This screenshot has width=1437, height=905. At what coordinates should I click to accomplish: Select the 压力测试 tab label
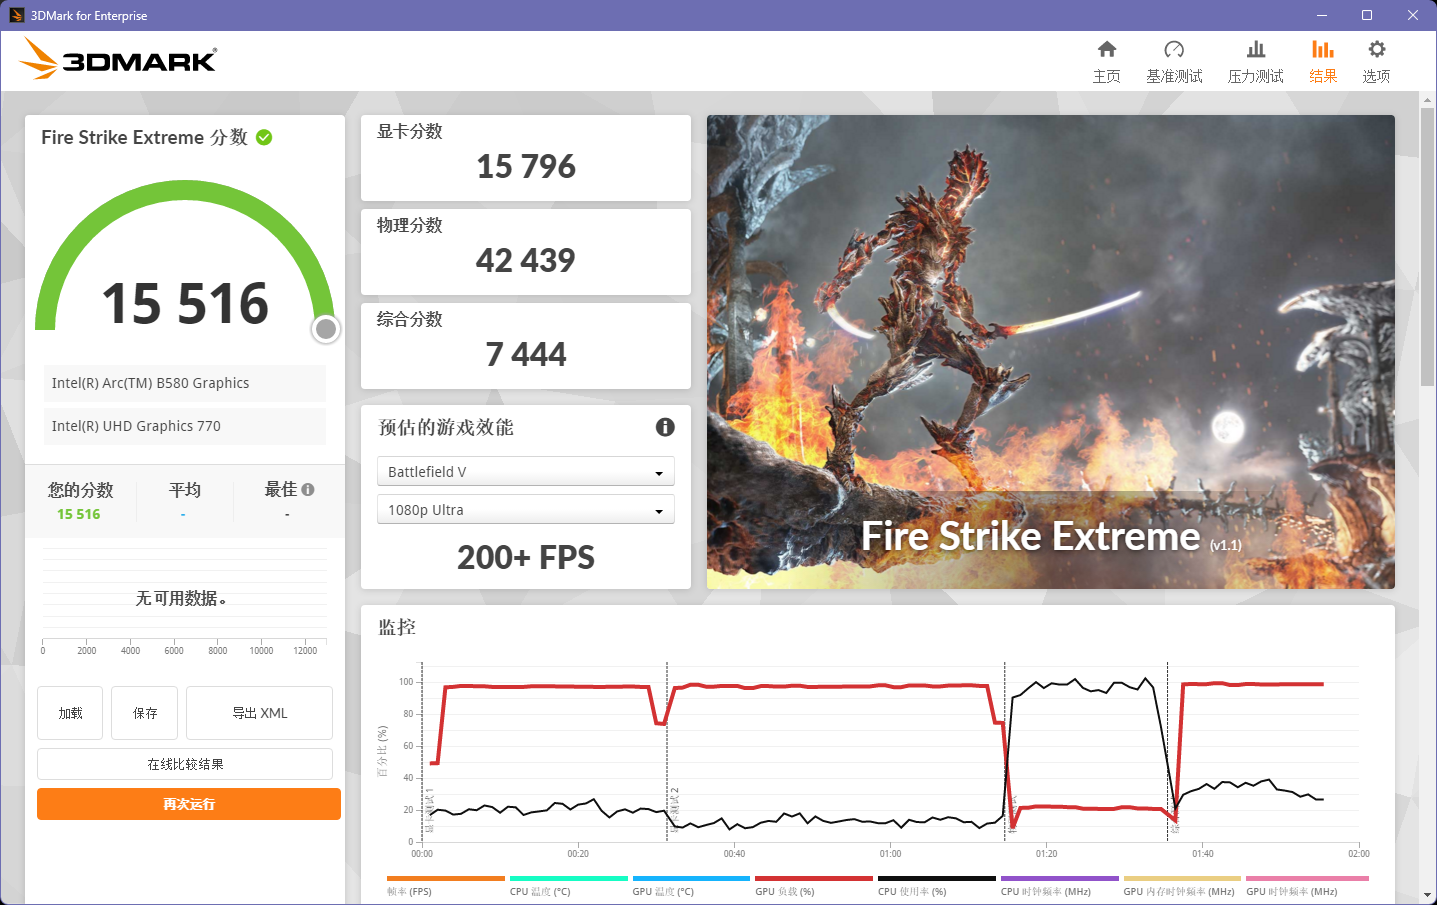tap(1256, 76)
